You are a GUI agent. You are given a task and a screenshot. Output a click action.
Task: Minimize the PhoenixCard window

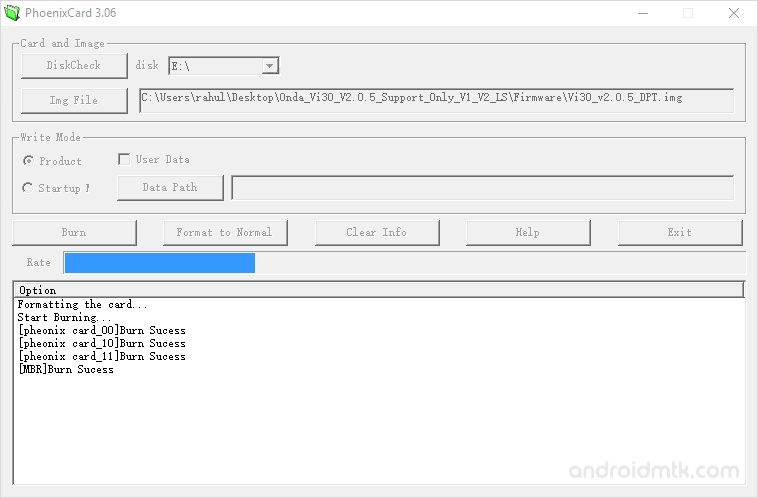click(643, 13)
